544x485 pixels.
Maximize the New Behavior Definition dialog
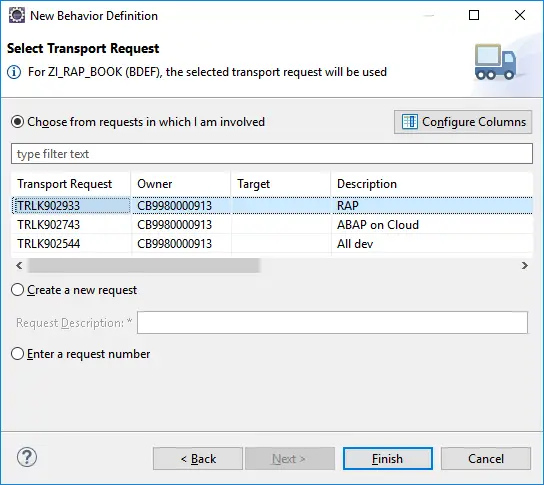pos(474,15)
